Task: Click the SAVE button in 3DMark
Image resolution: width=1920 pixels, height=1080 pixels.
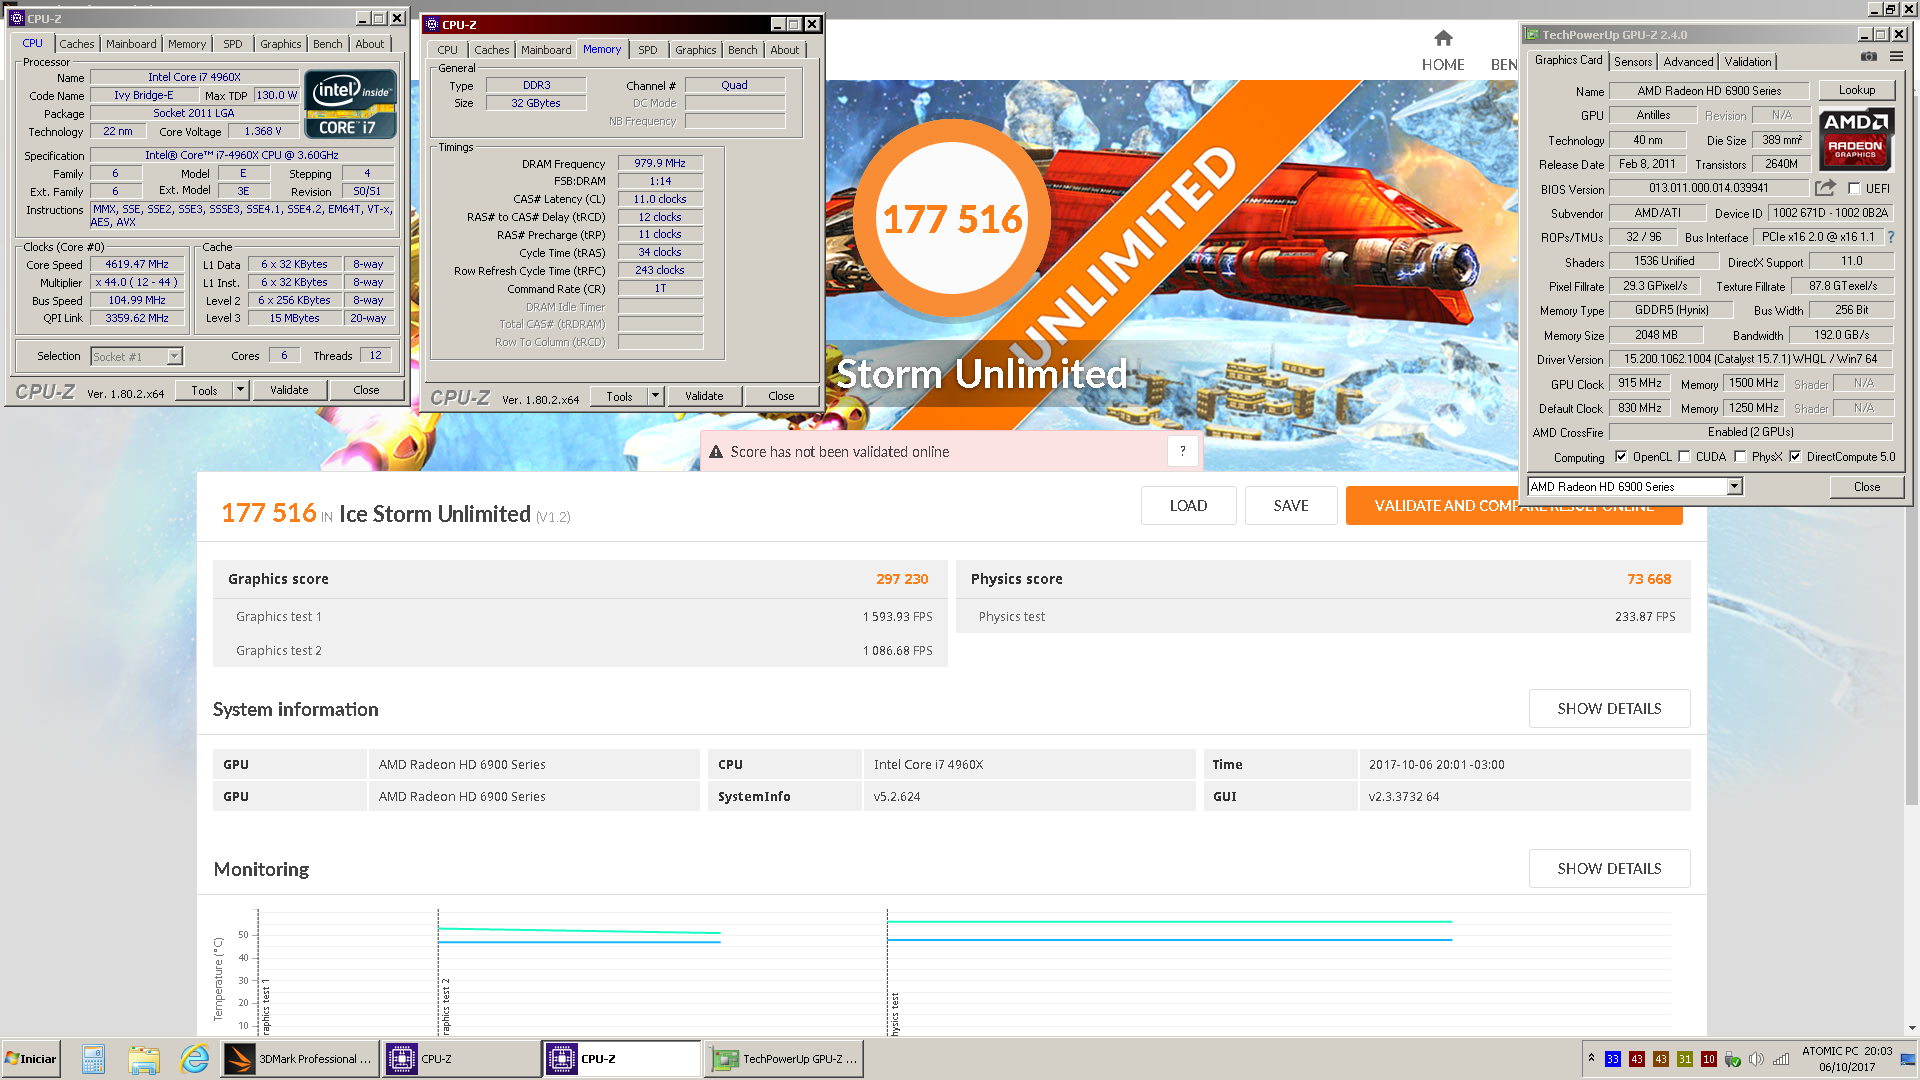Action: [1290, 506]
